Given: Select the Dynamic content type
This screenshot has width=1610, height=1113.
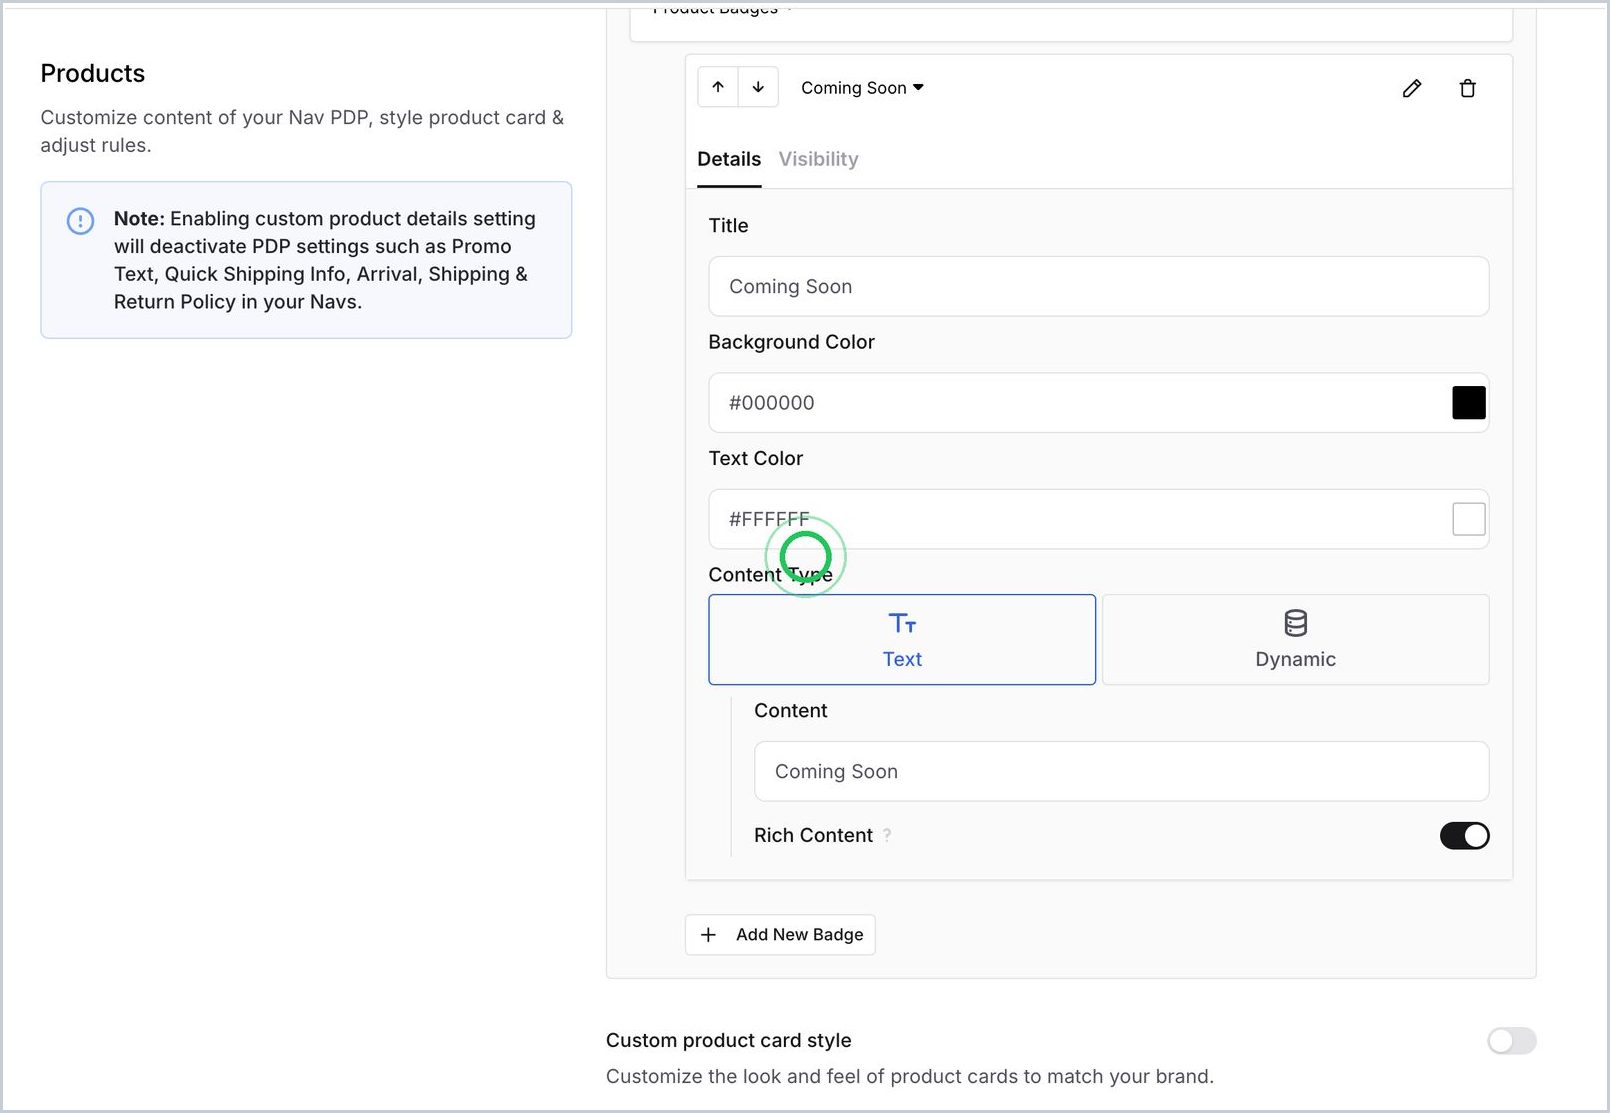Looking at the screenshot, I should [x=1295, y=640].
